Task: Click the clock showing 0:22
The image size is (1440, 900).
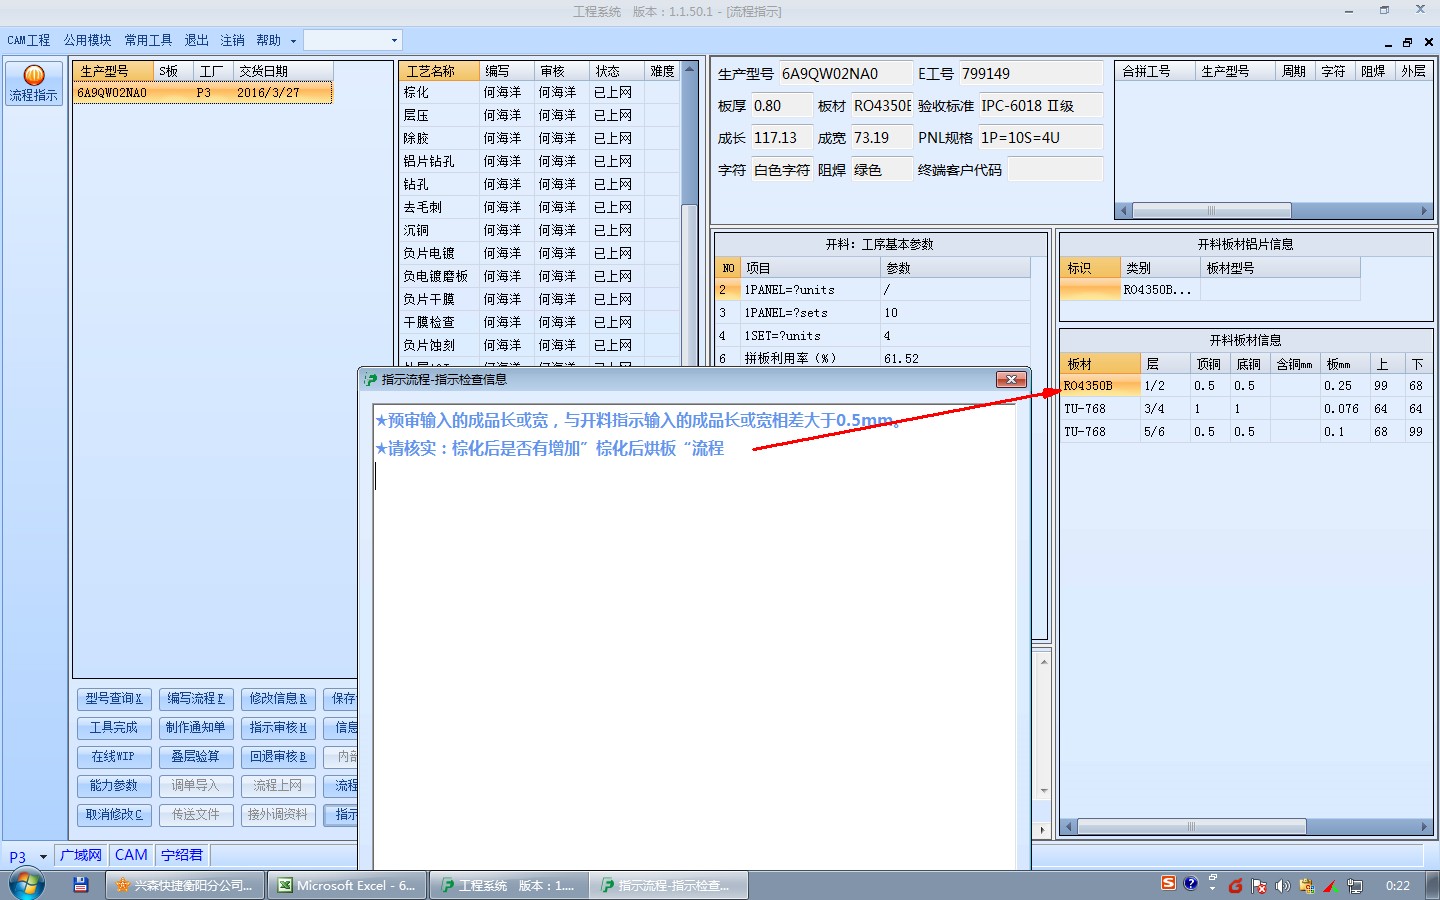Action: tap(1398, 886)
